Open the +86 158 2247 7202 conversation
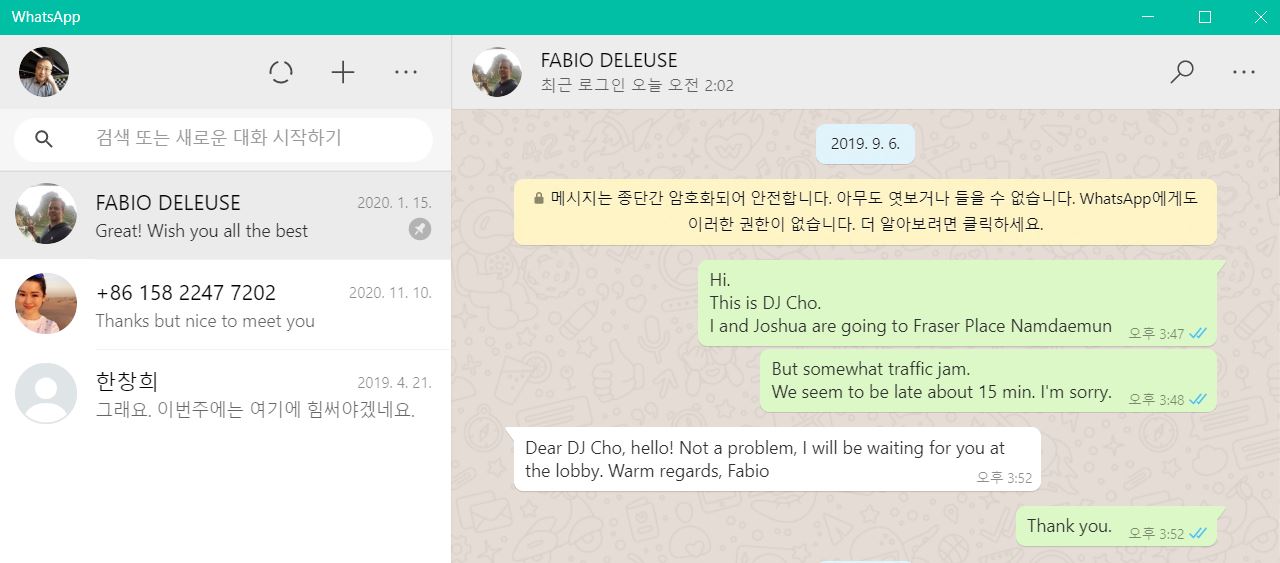 point(225,305)
